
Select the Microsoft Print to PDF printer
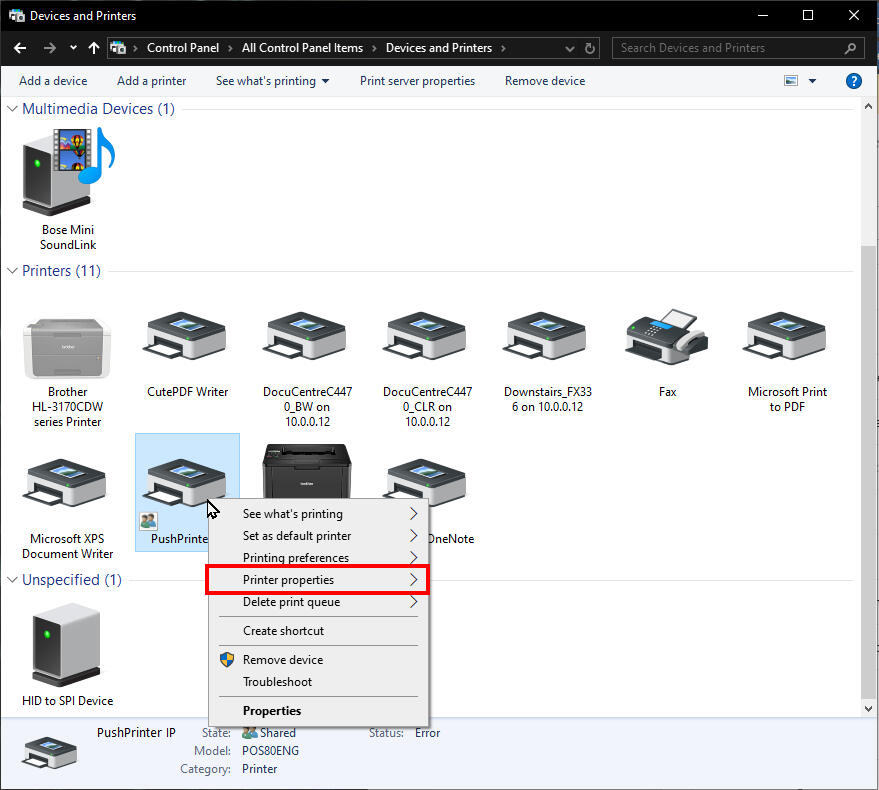786,335
